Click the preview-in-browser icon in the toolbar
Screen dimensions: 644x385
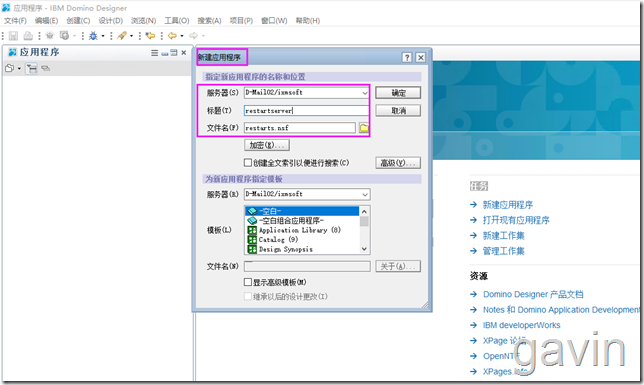click(x=64, y=36)
